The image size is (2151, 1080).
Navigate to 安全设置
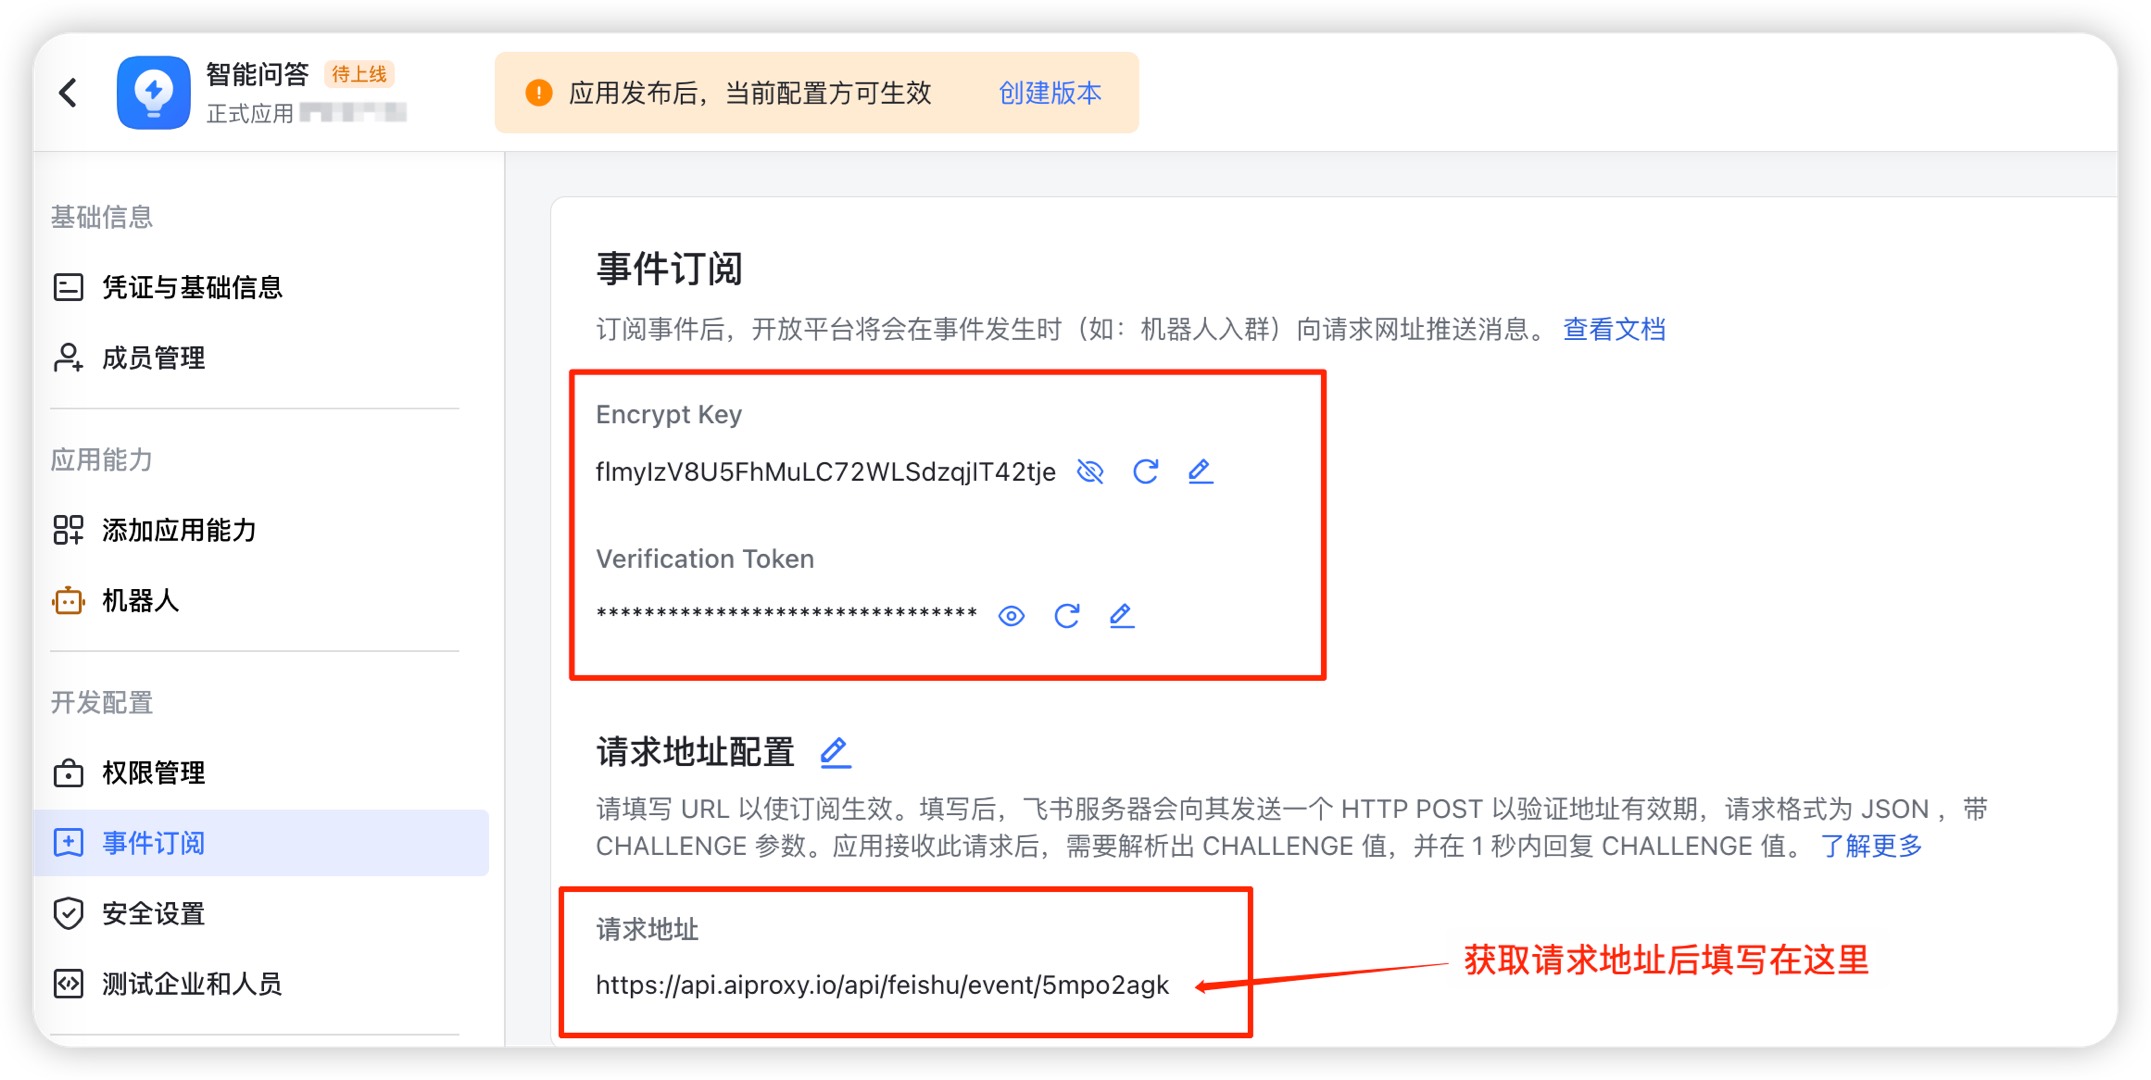(x=153, y=913)
